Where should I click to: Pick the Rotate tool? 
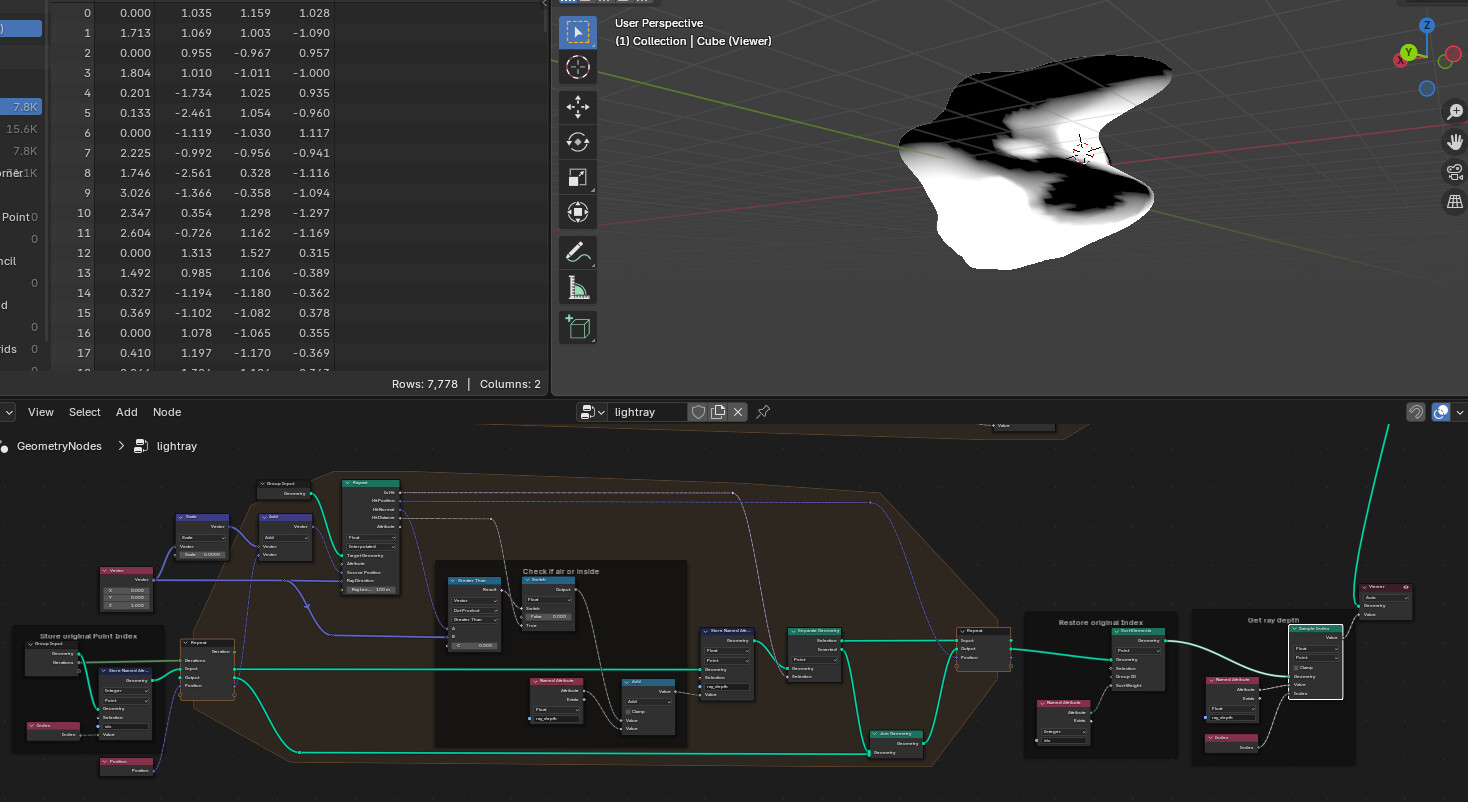click(577, 143)
